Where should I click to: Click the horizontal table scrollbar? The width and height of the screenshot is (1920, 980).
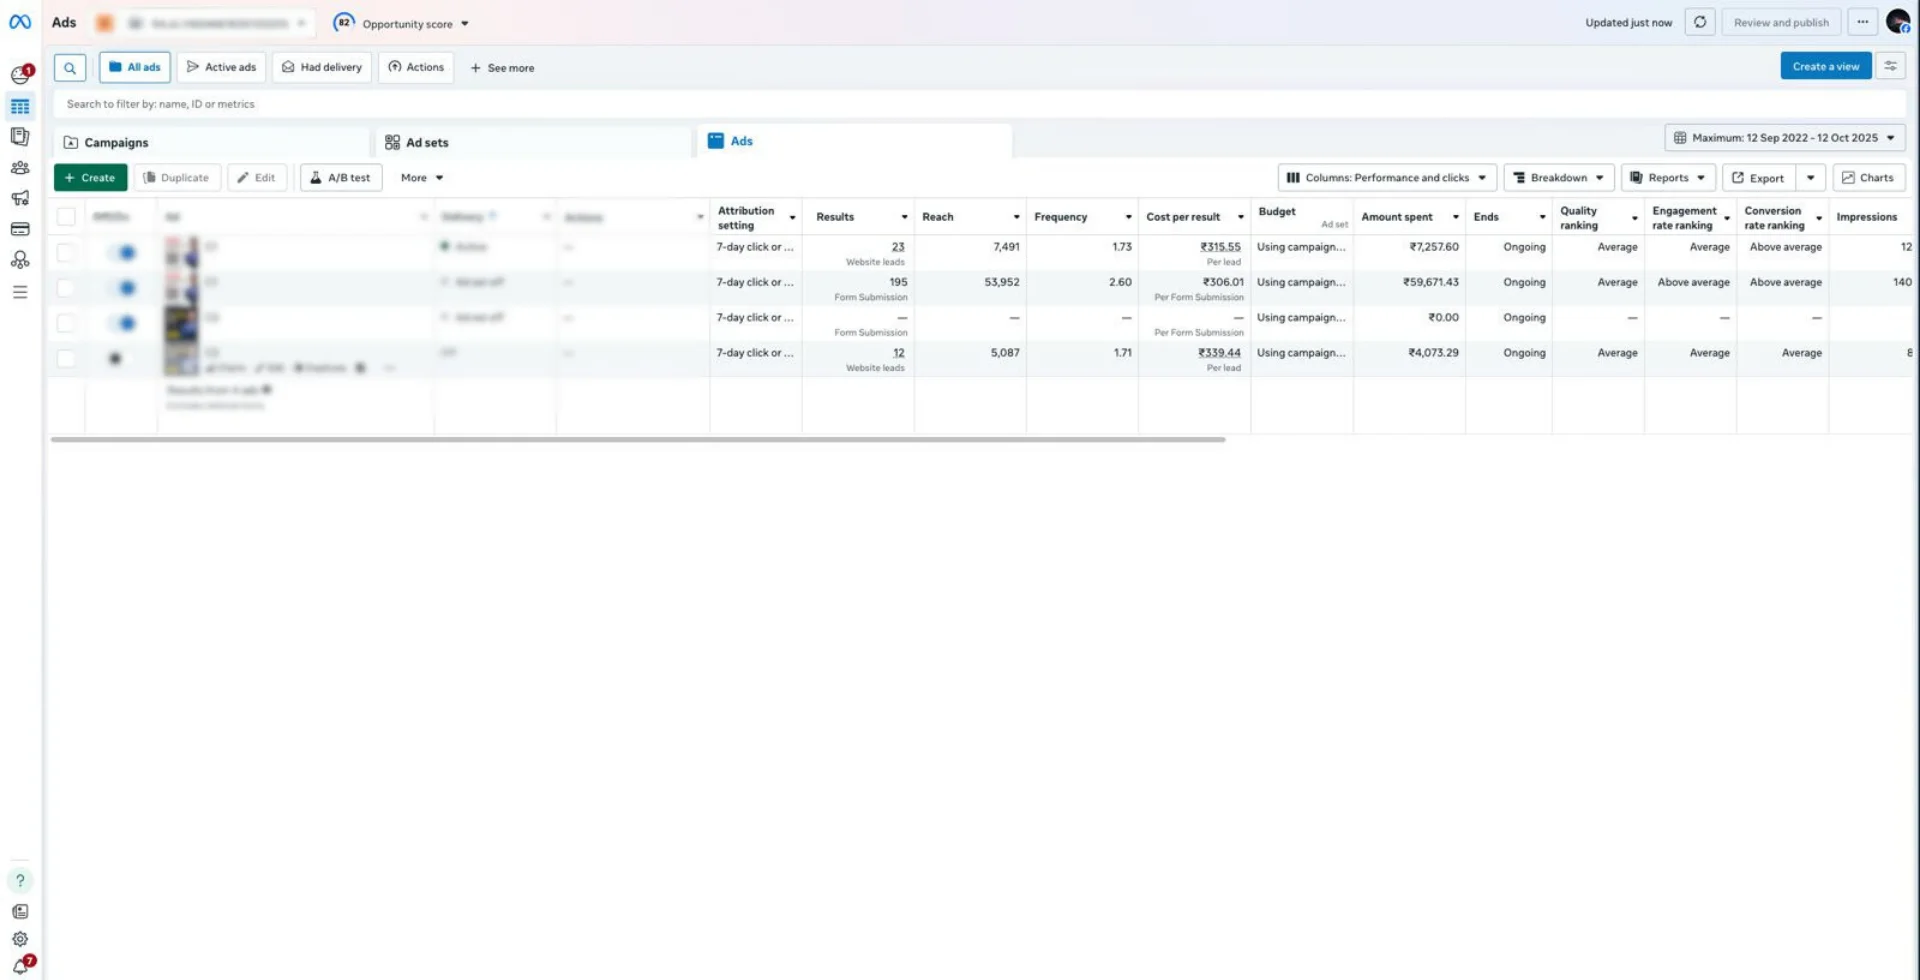pyautogui.click(x=638, y=439)
